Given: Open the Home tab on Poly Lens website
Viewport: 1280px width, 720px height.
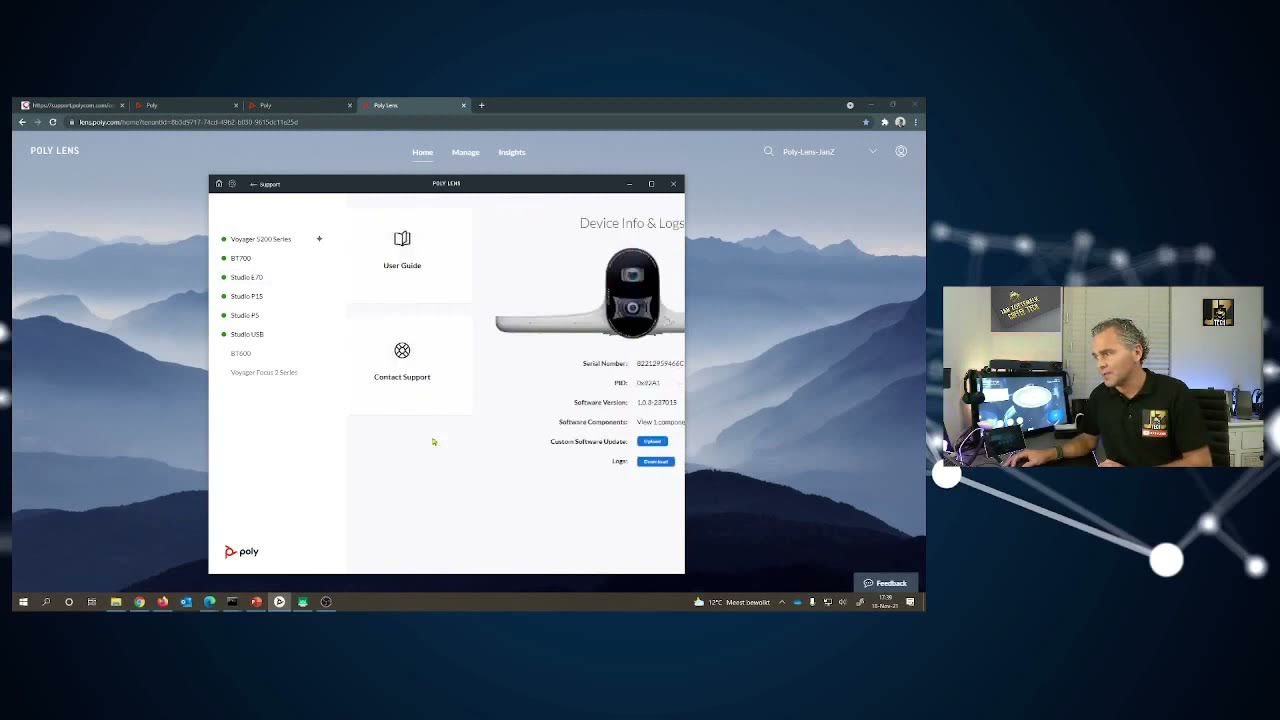Looking at the screenshot, I should click(422, 152).
